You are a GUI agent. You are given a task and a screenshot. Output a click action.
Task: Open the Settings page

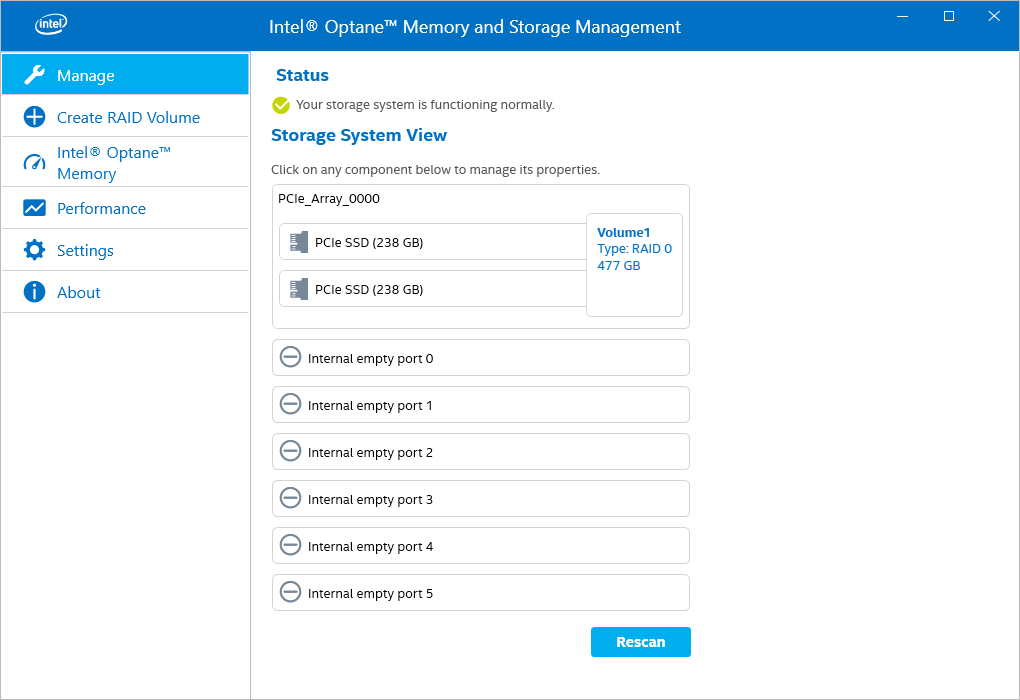(126, 250)
